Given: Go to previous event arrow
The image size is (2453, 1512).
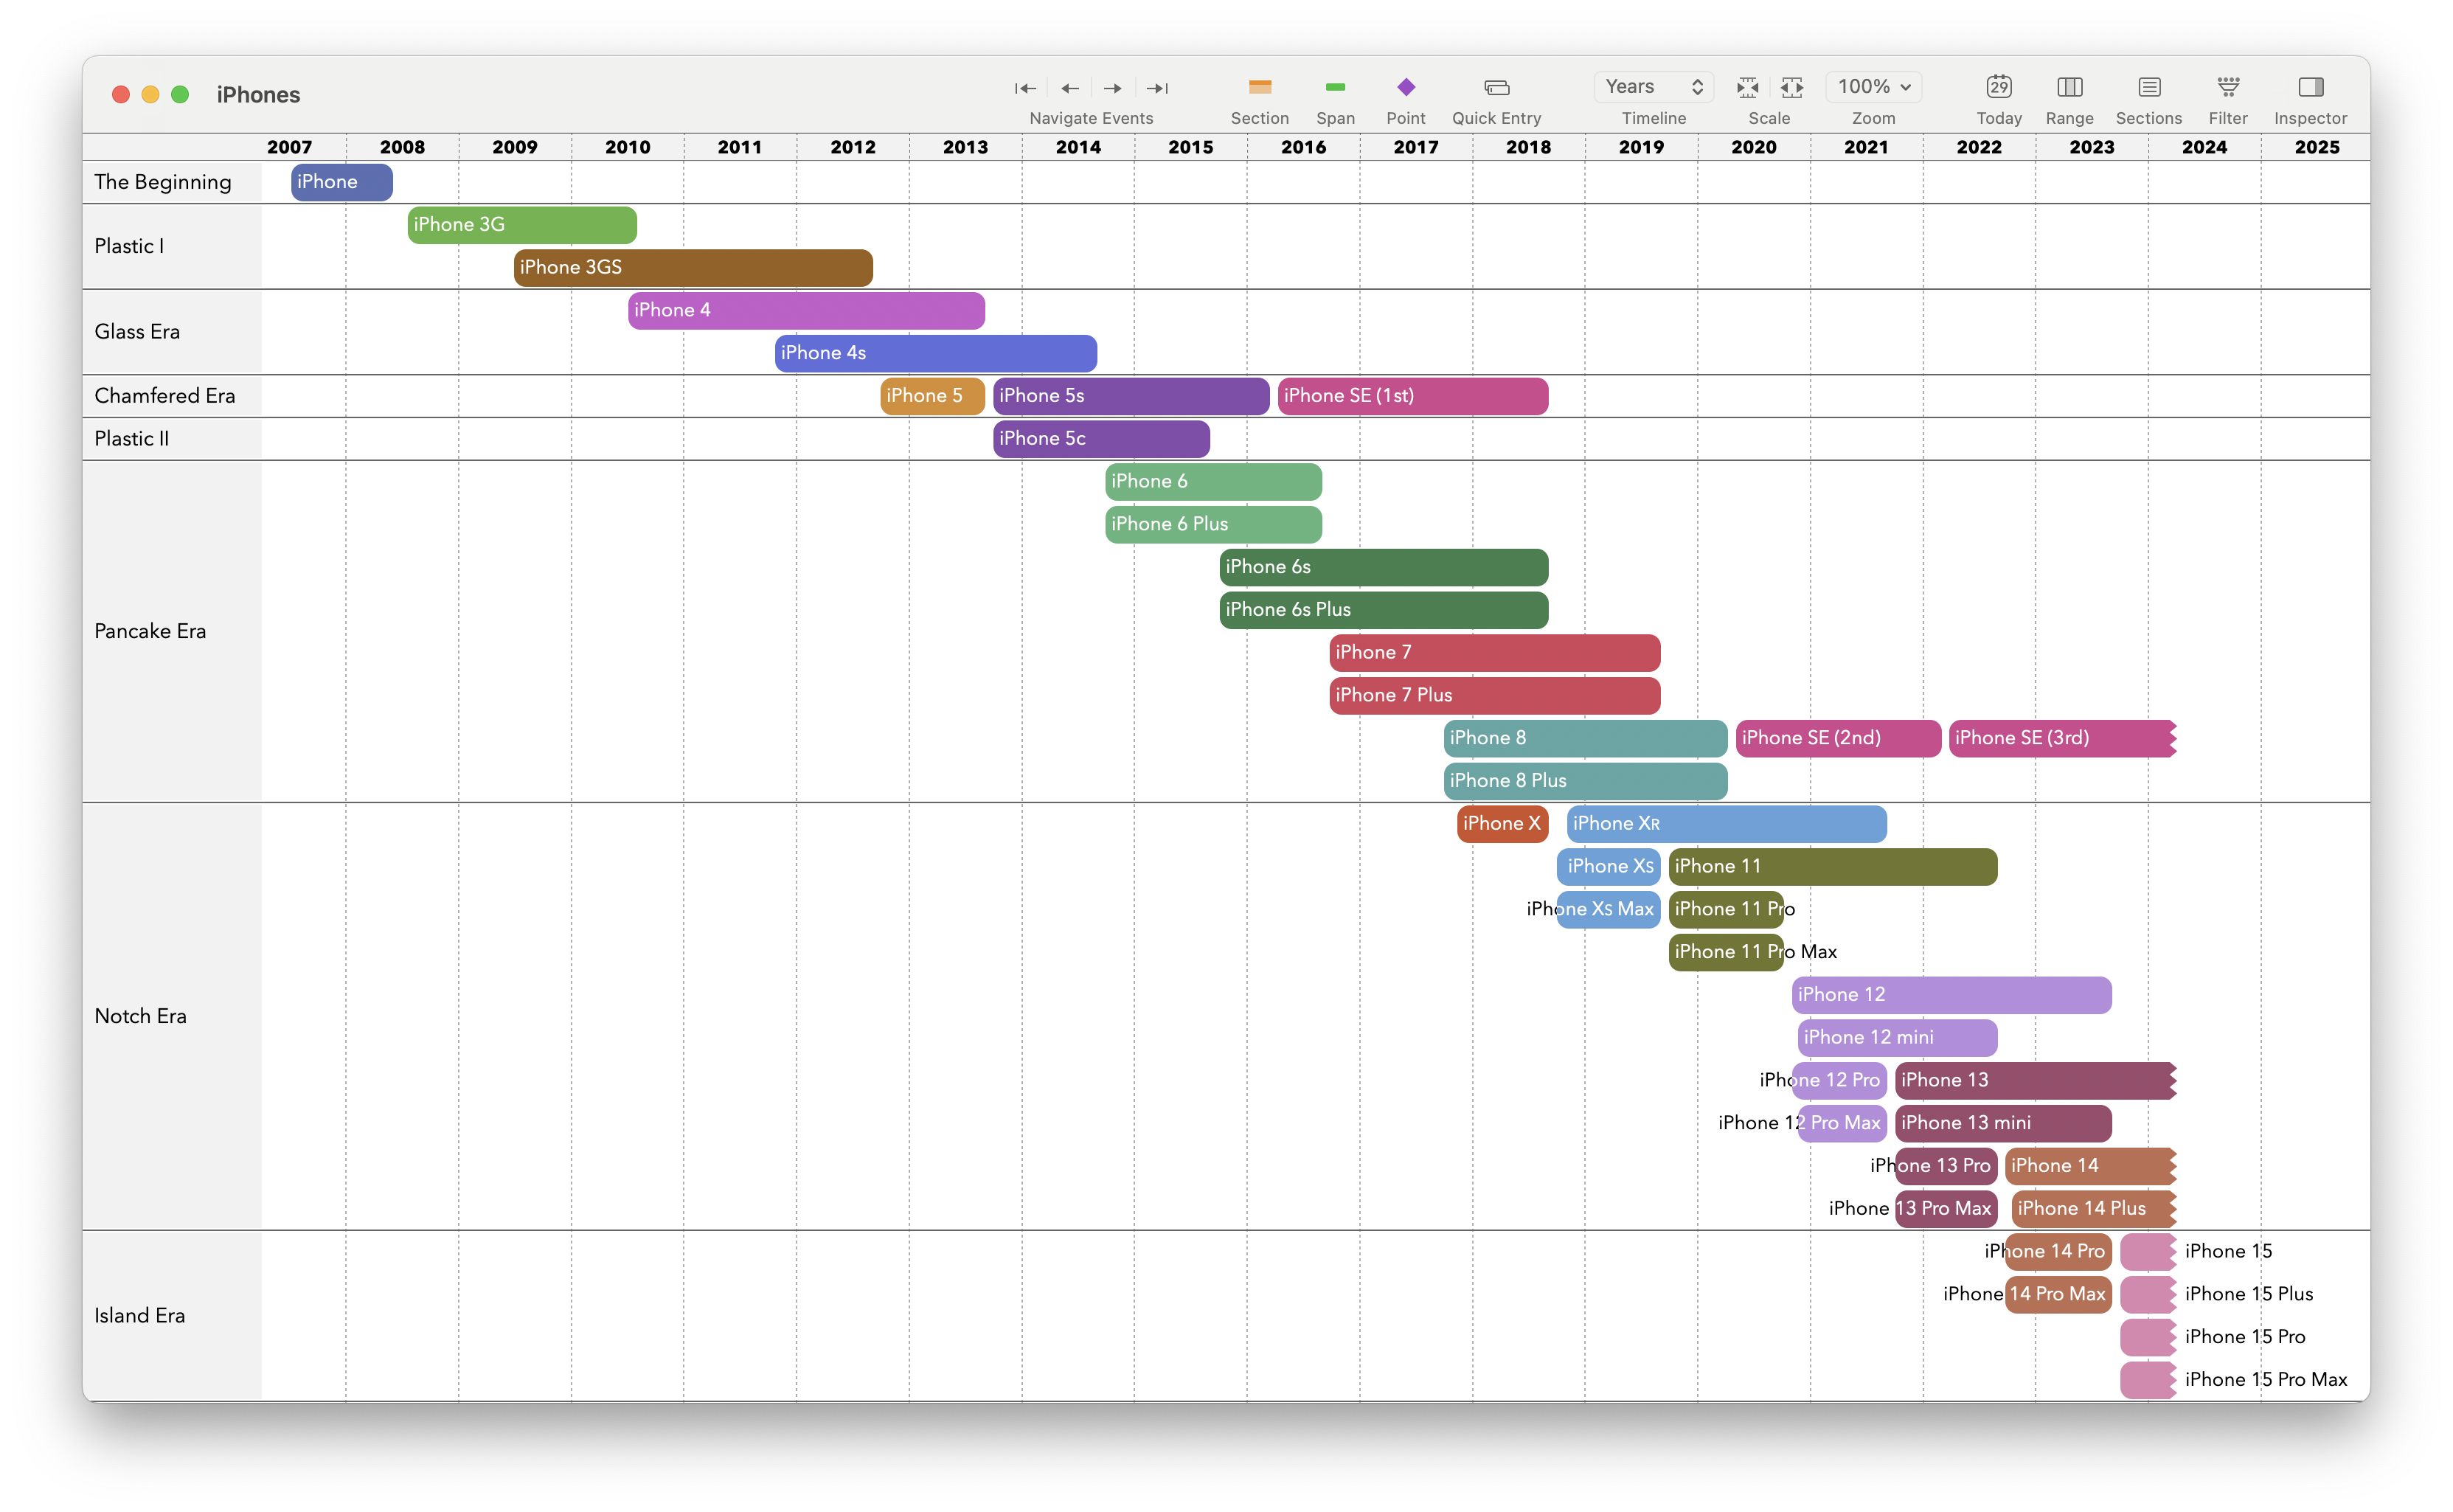Looking at the screenshot, I should (1070, 88).
